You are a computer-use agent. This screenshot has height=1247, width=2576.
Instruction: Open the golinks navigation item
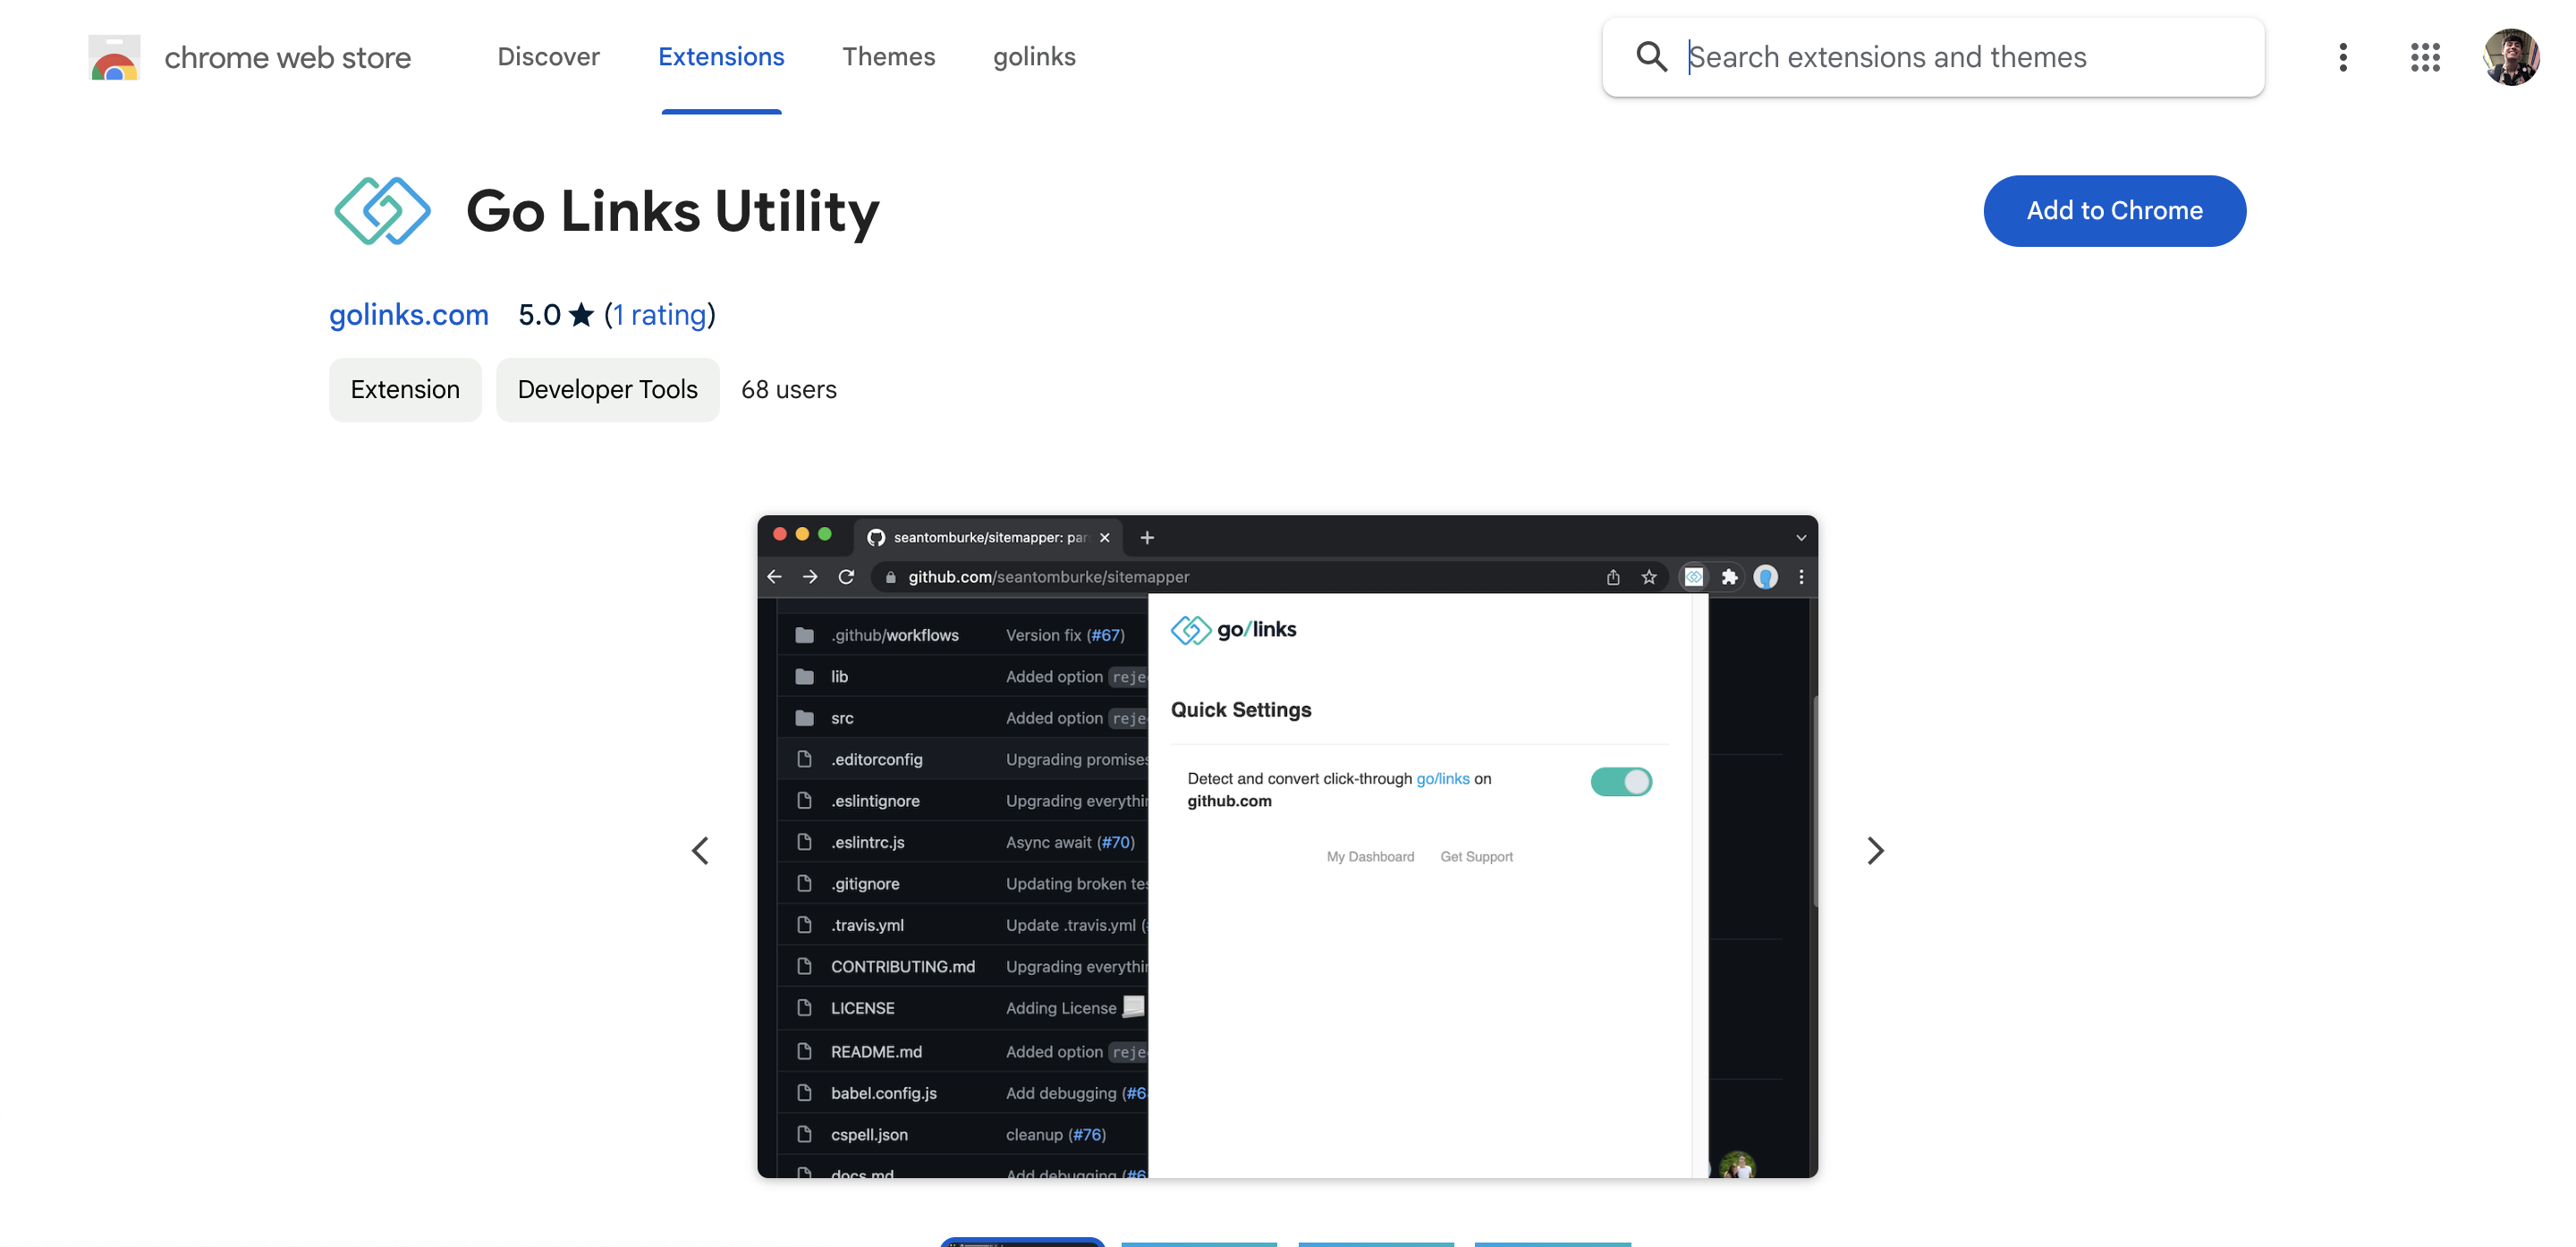(x=1034, y=57)
